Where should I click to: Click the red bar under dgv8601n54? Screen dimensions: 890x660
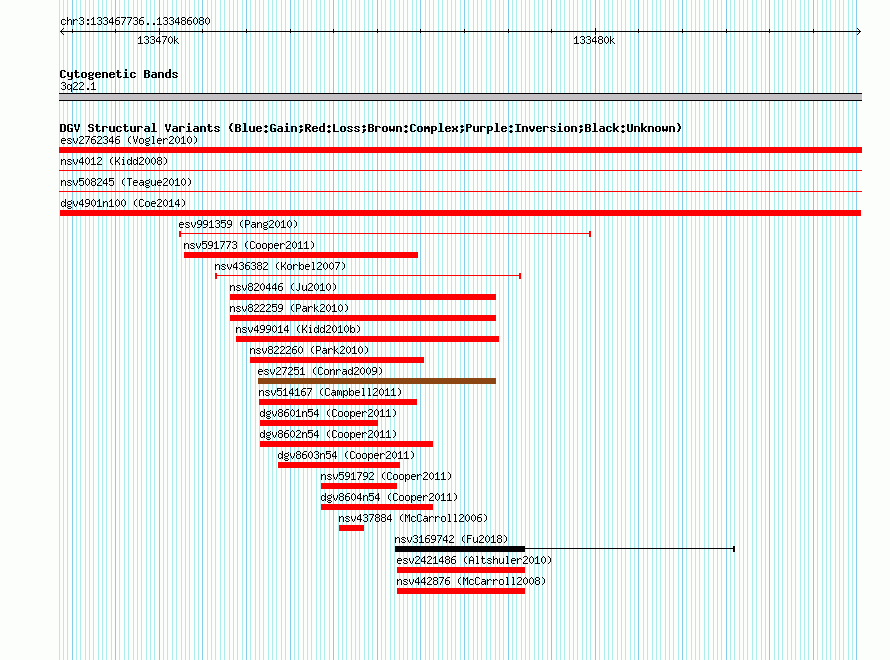pyautogui.click(x=319, y=423)
